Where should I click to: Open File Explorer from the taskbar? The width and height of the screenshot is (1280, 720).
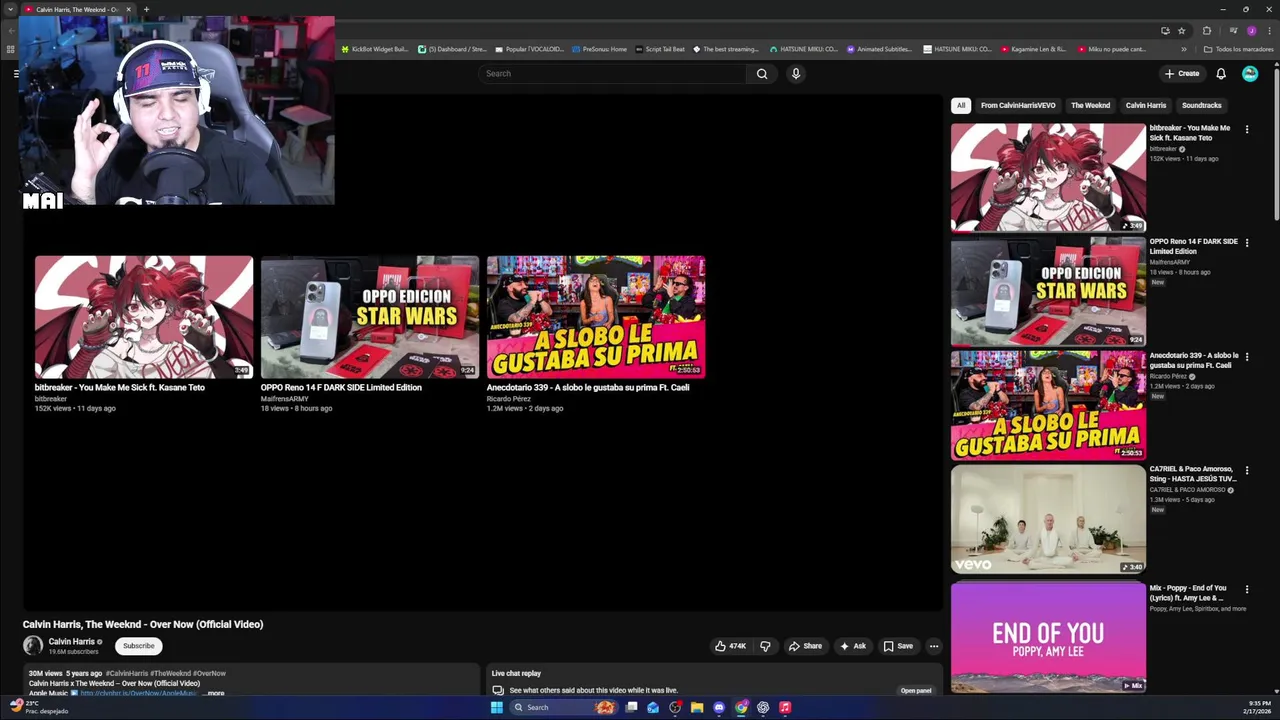point(697,707)
